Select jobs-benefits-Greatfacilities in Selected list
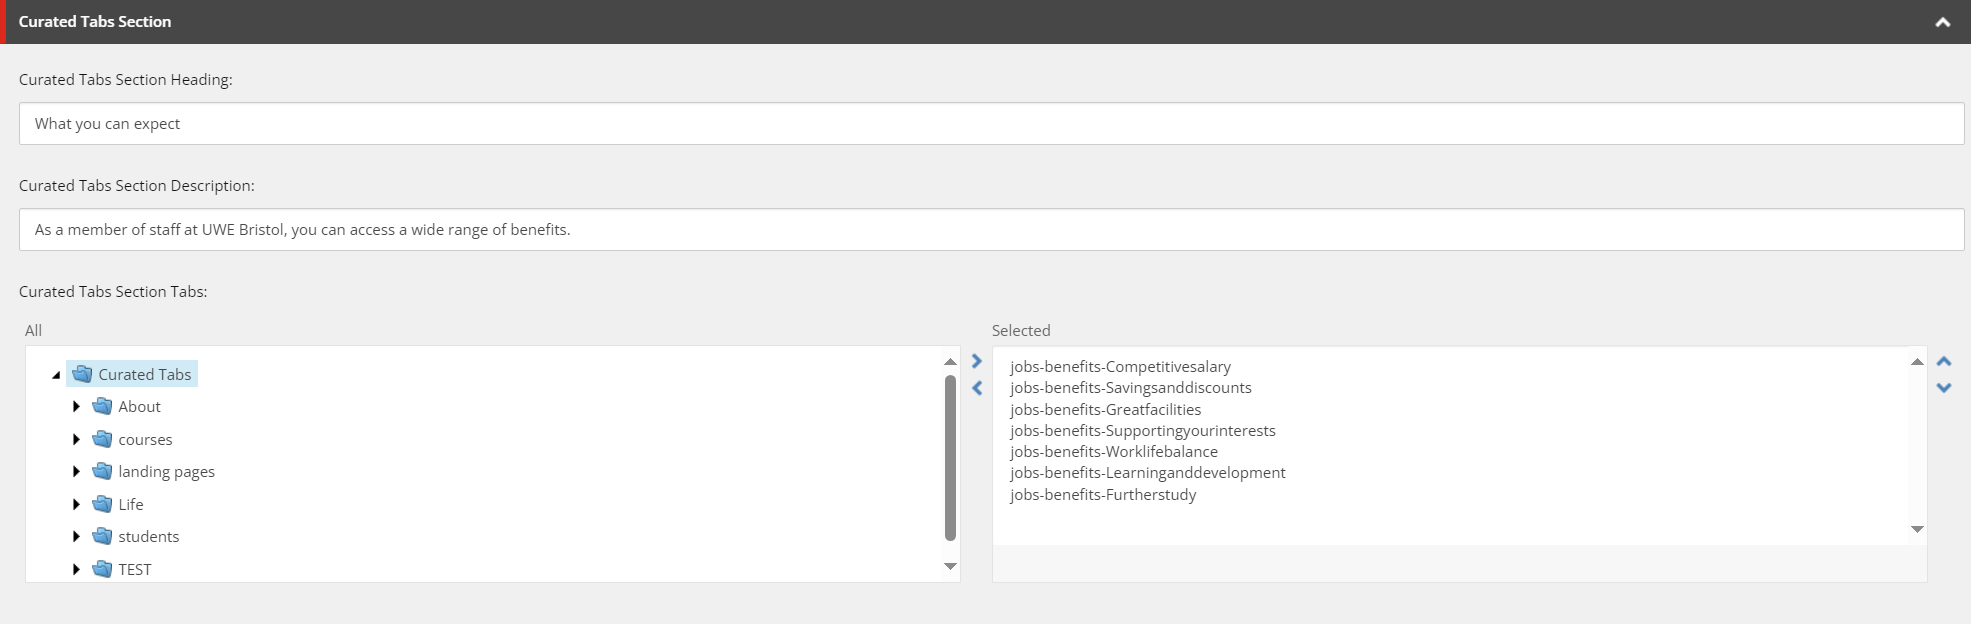 point(1105,410)
